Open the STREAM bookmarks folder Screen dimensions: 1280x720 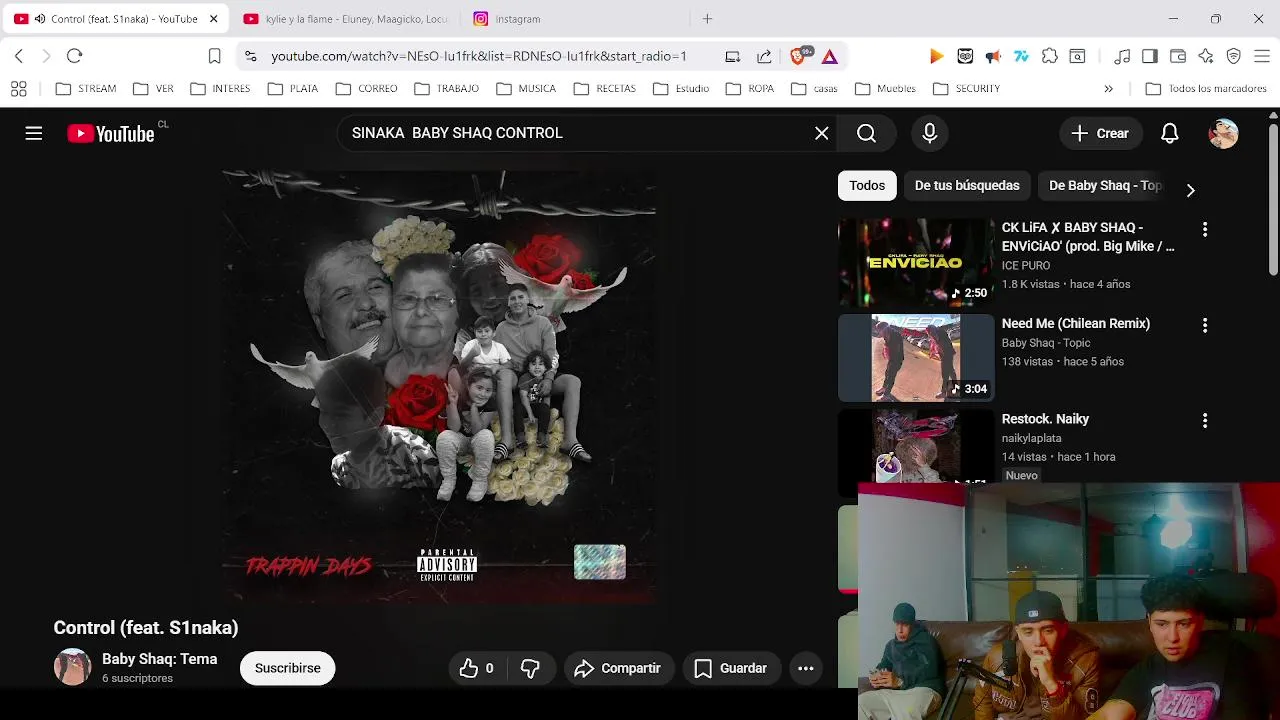pos(86,89)
